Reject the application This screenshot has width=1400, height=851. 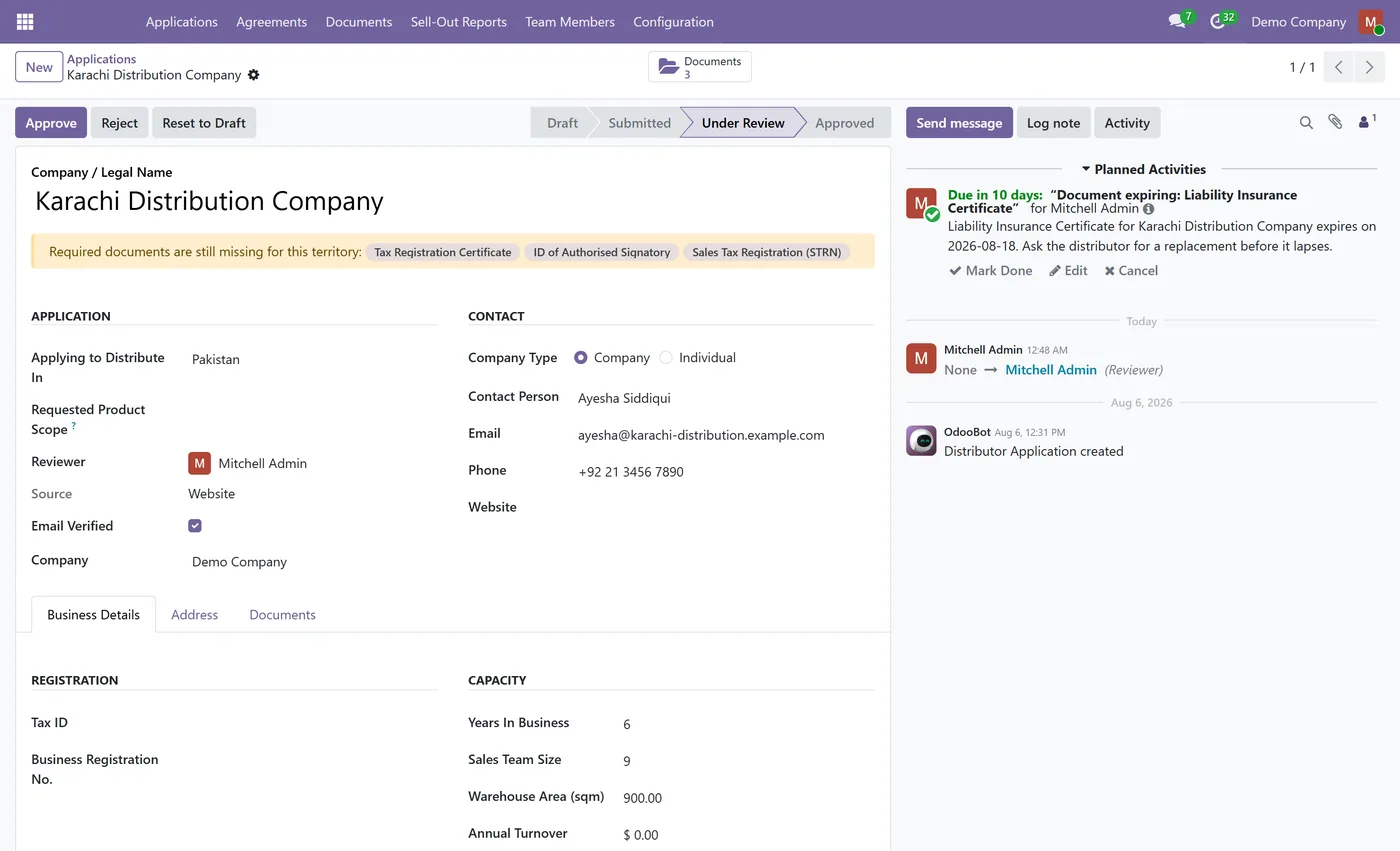(119, 123)
